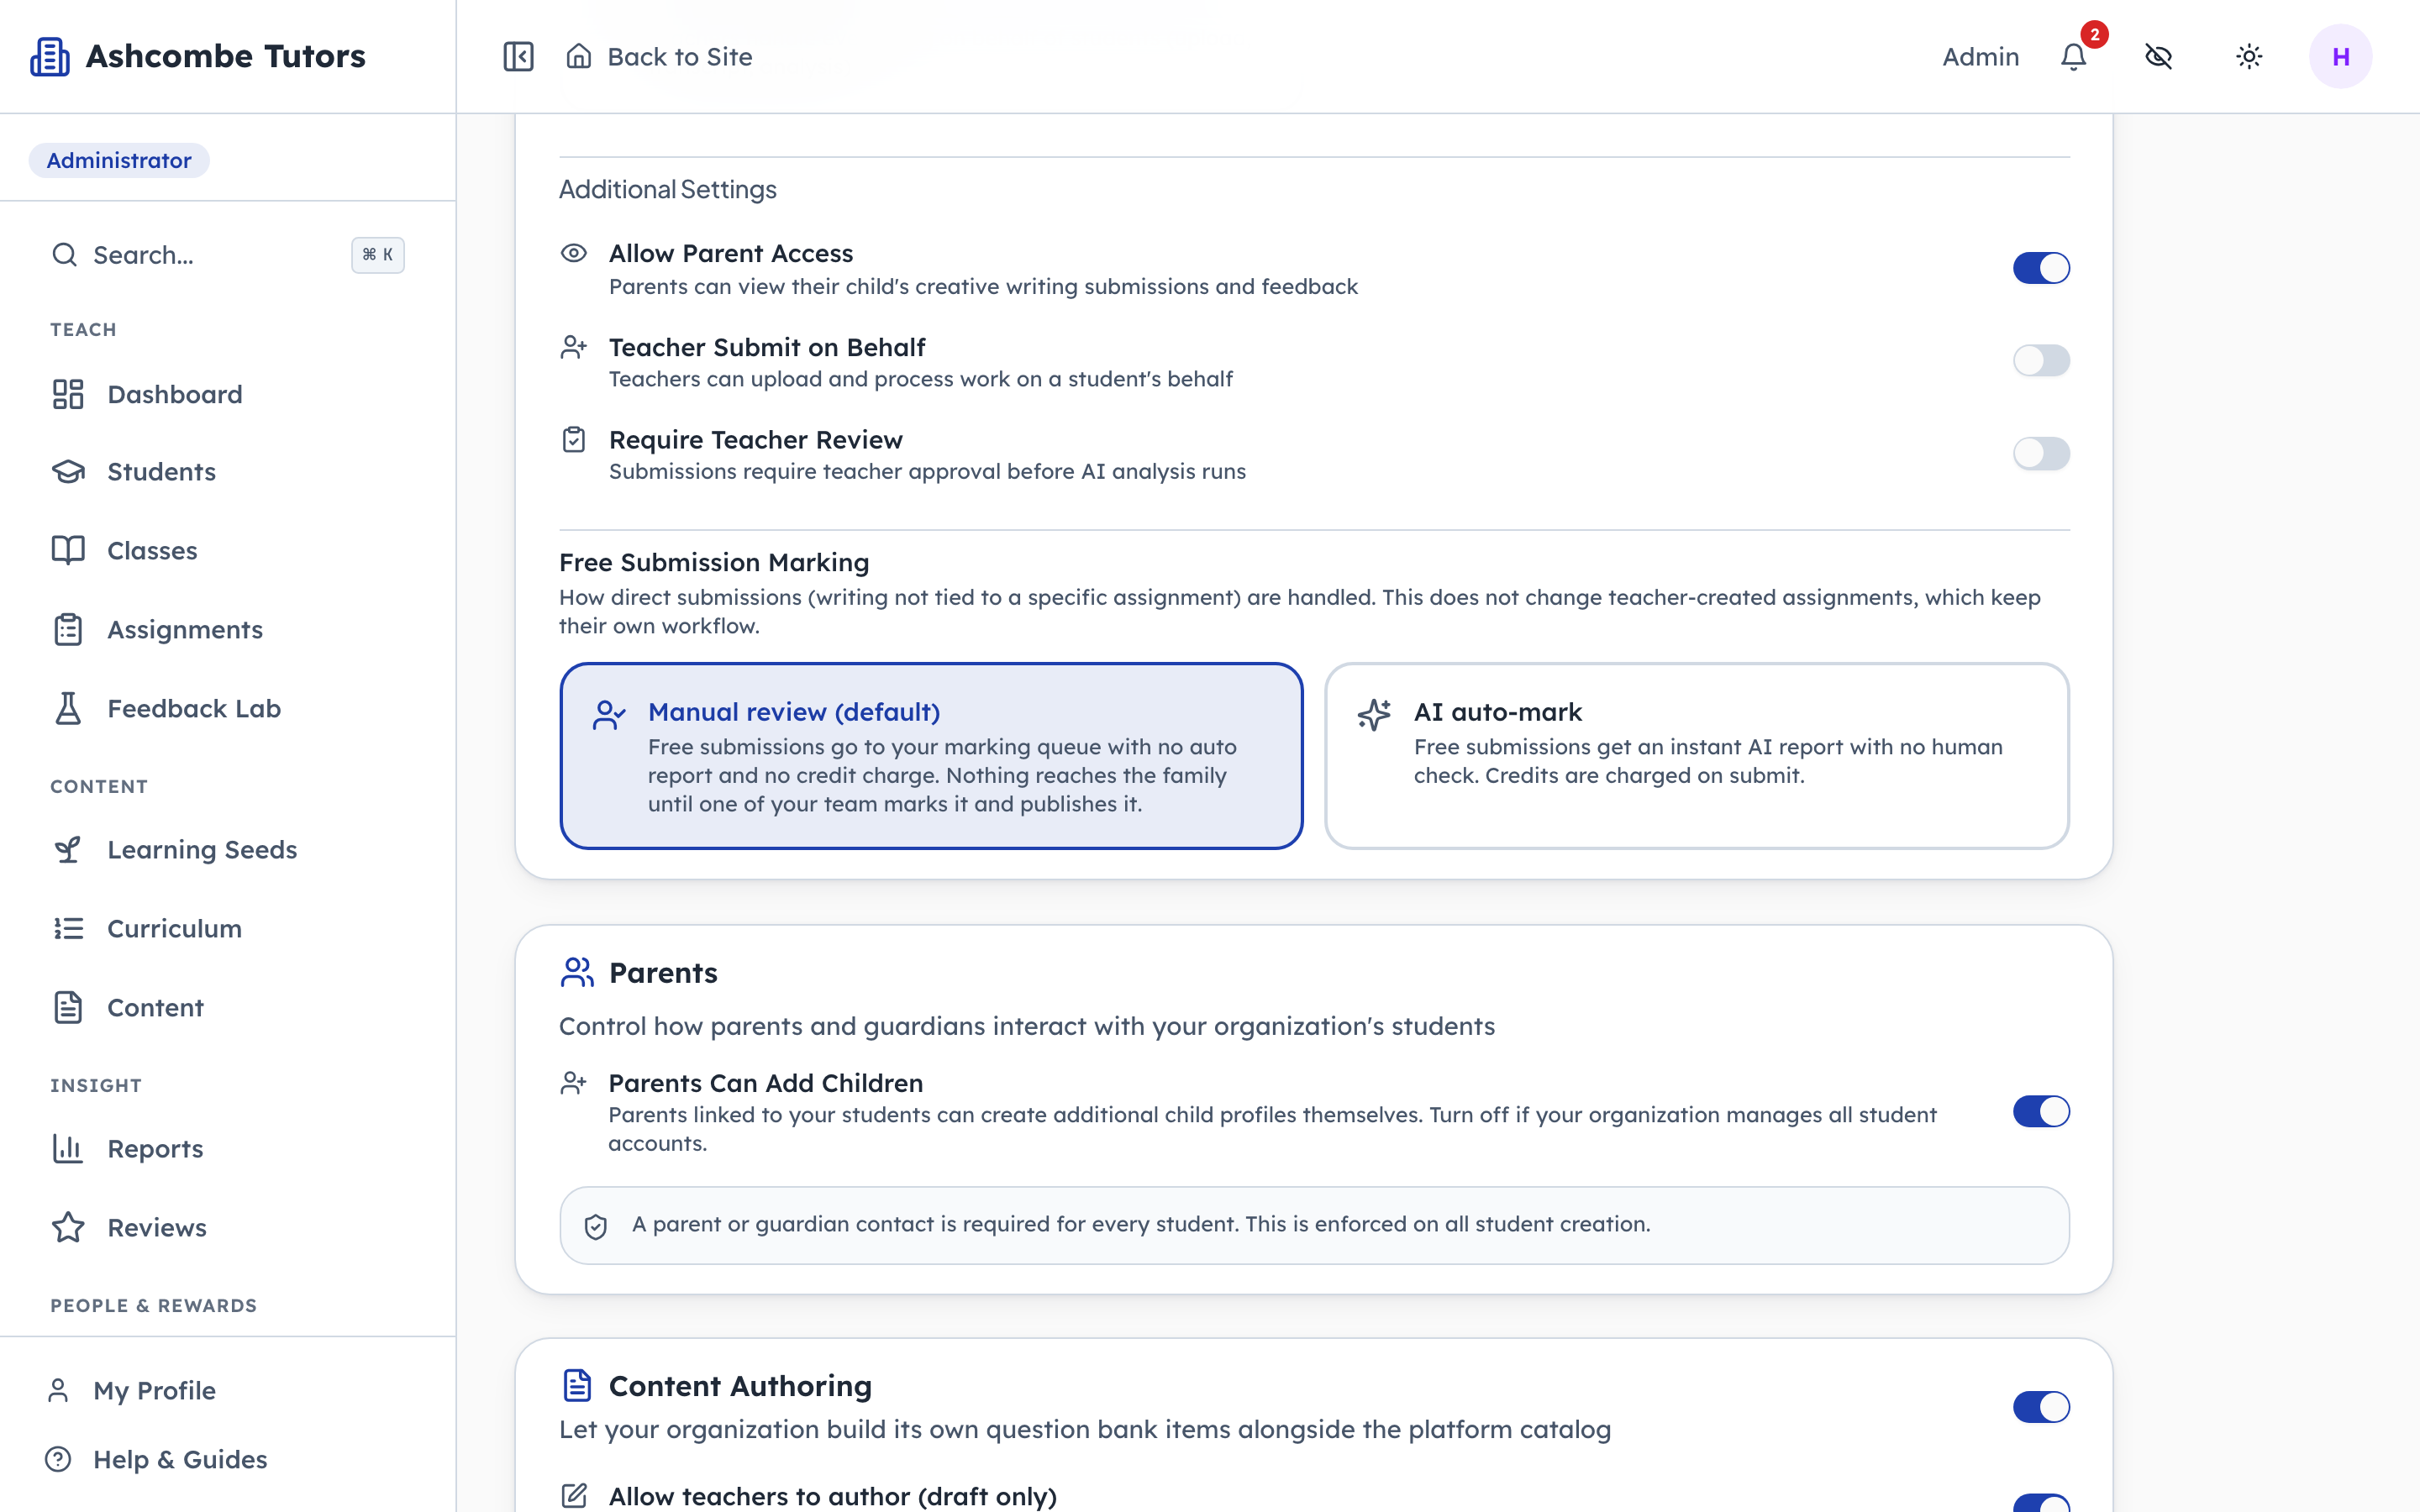Collapse the sidebar panel icon
The width and height of the screenshot is (2420, 1512).
click(x=518, y=57)
